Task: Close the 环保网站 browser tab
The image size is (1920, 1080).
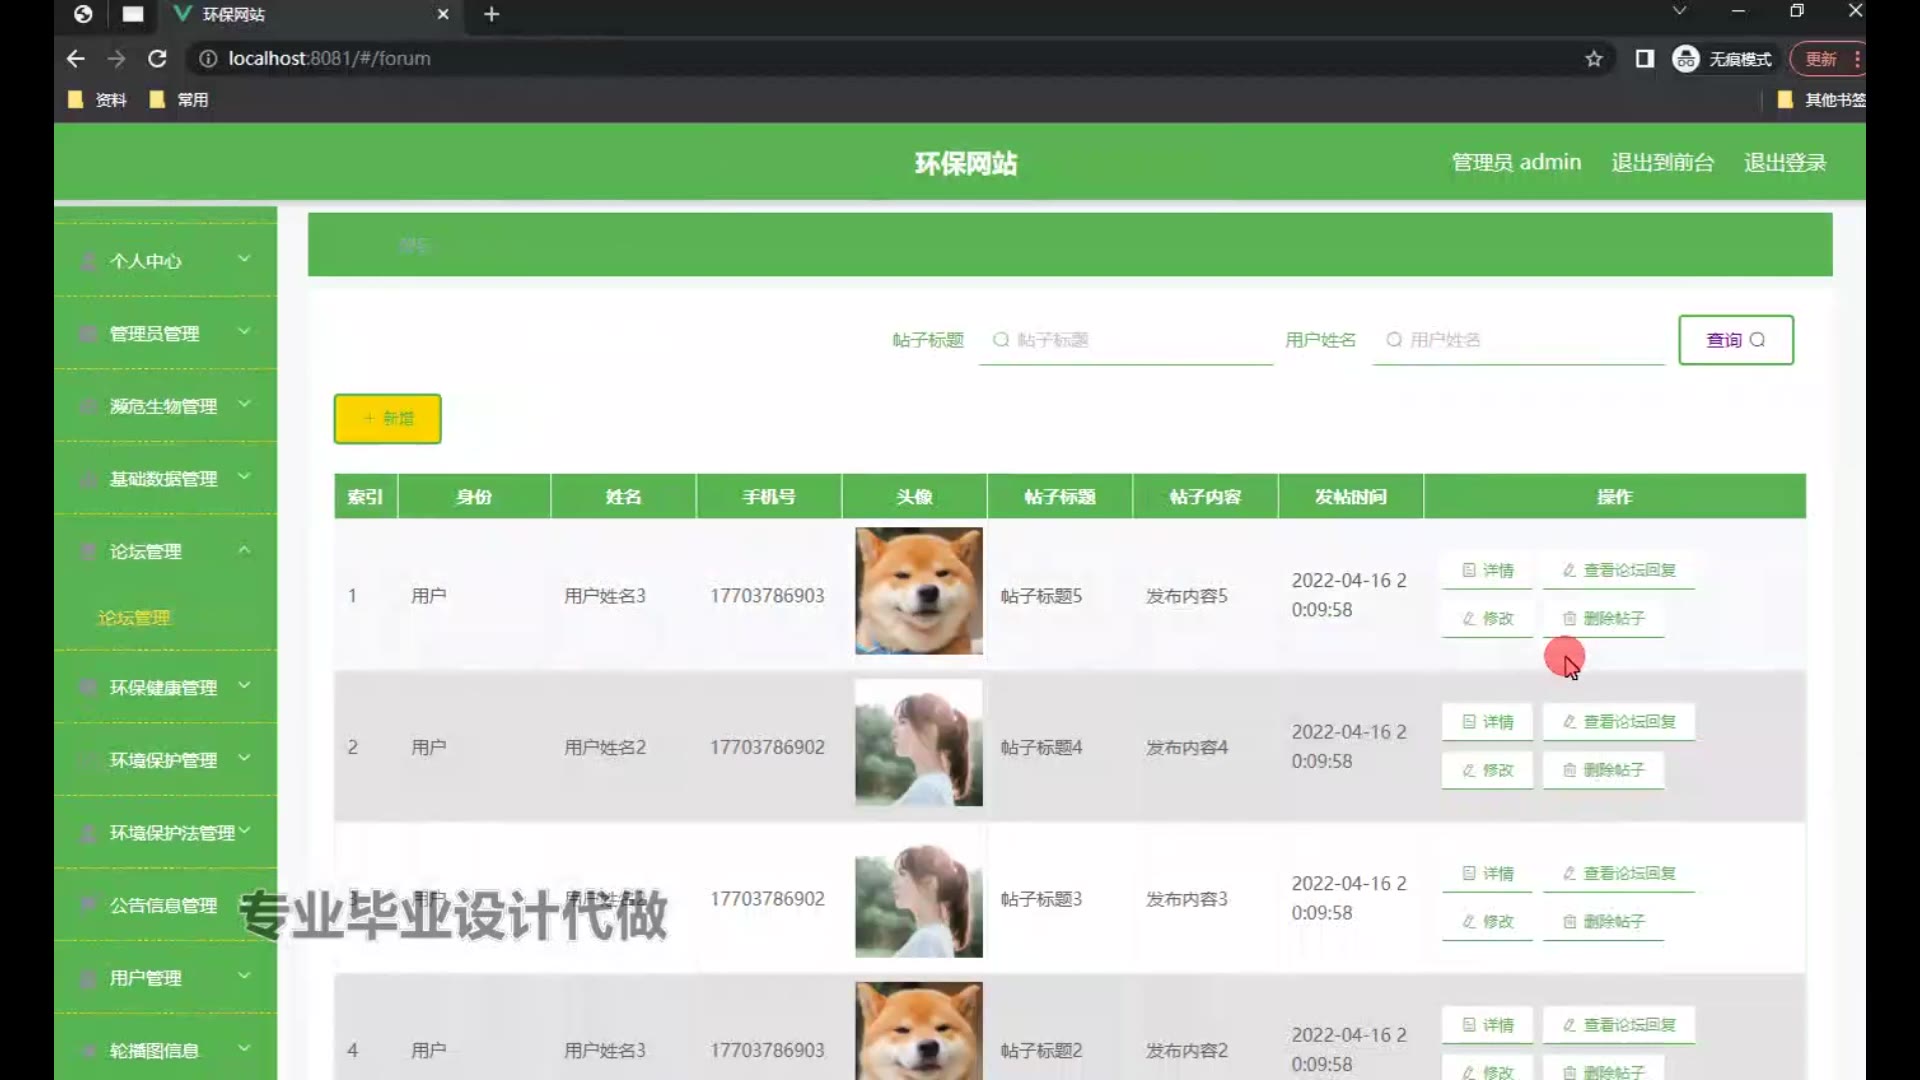Action: pos(443,14)
